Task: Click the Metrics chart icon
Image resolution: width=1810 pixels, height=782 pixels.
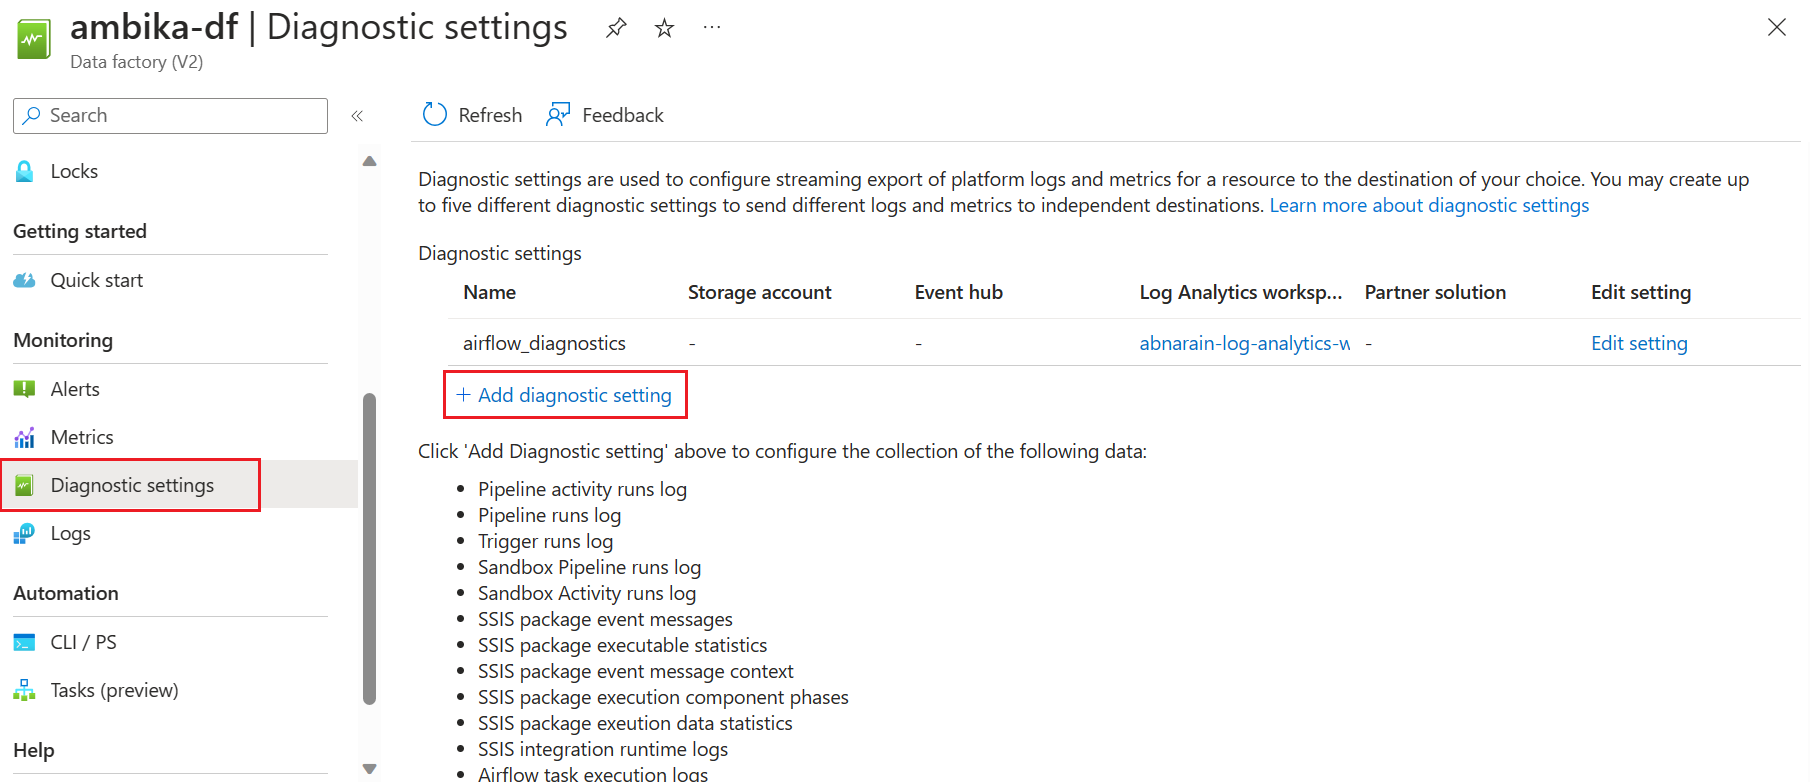Action: tap(25, 438)
